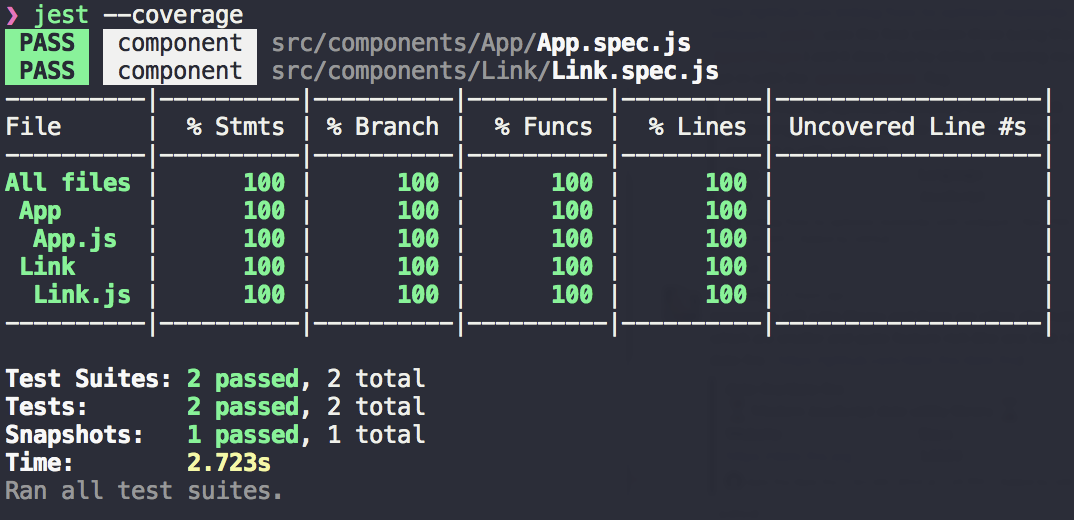1074x520 pixels.
Task: Click the Link folder row label
Action: [x=47, y=267]
